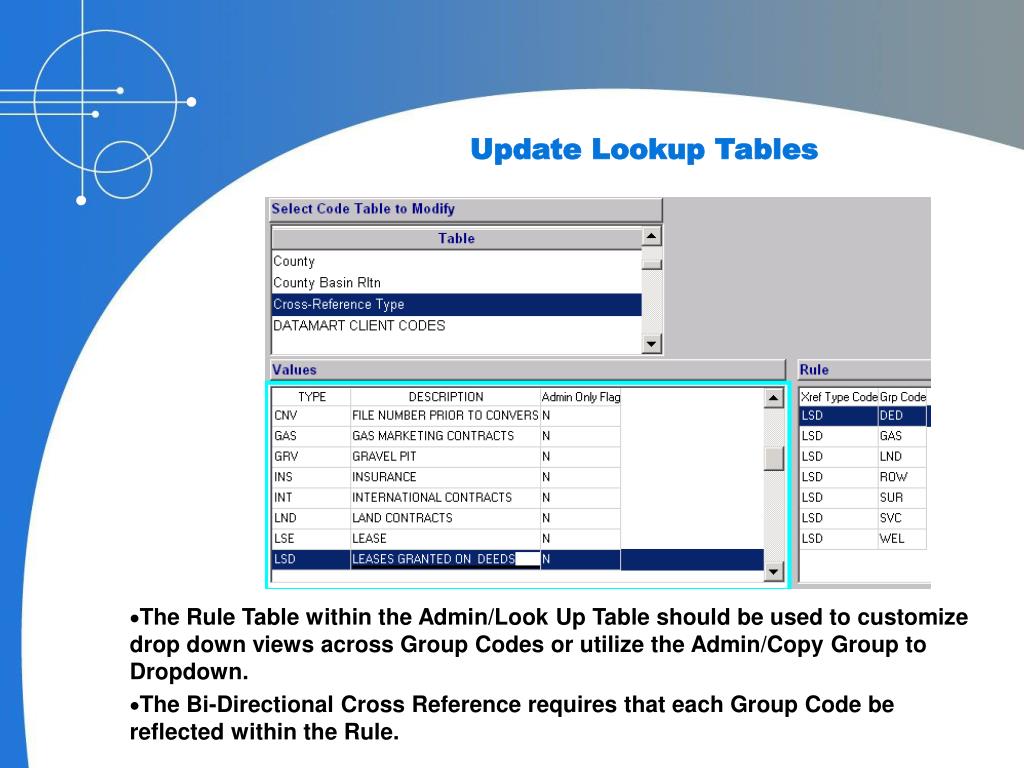Image resolution: width=1024 pixels, height=768 pixels.
Task: Select the GRV type cell
Action: pyautogui.click(x=312, y=456)
